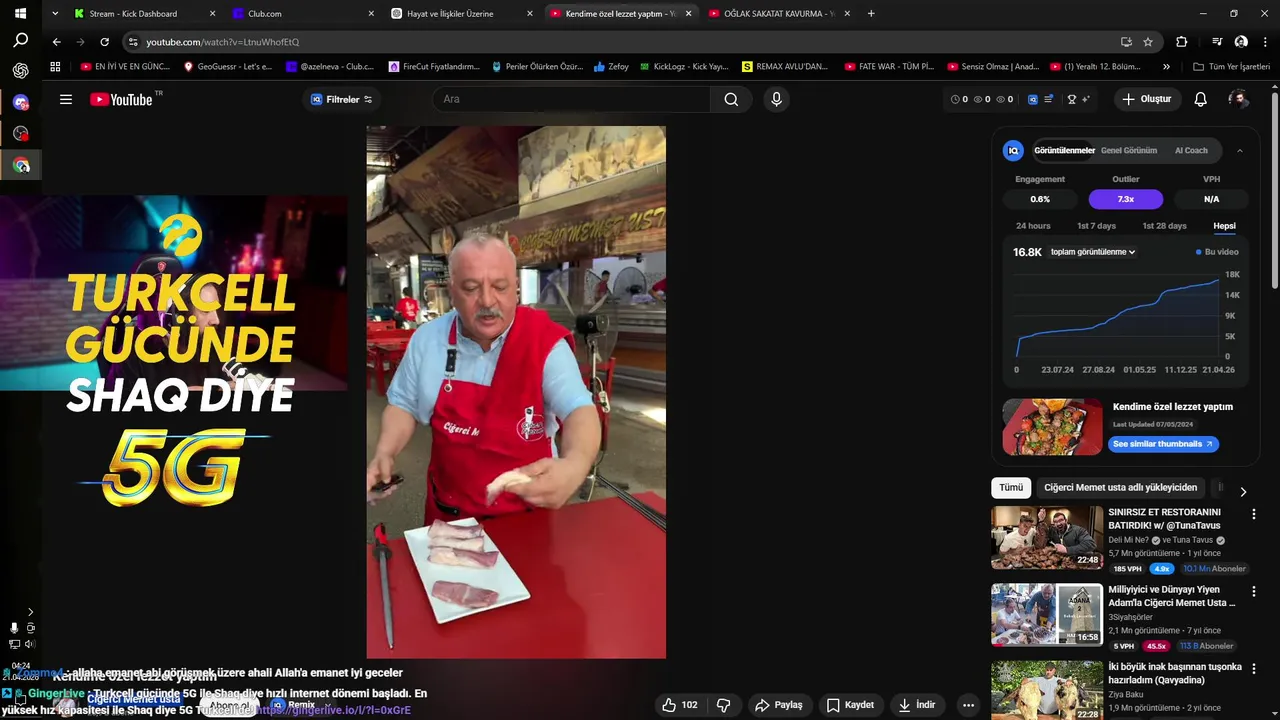Bookmark this page with the star icon

click(x=1148, y=42)
